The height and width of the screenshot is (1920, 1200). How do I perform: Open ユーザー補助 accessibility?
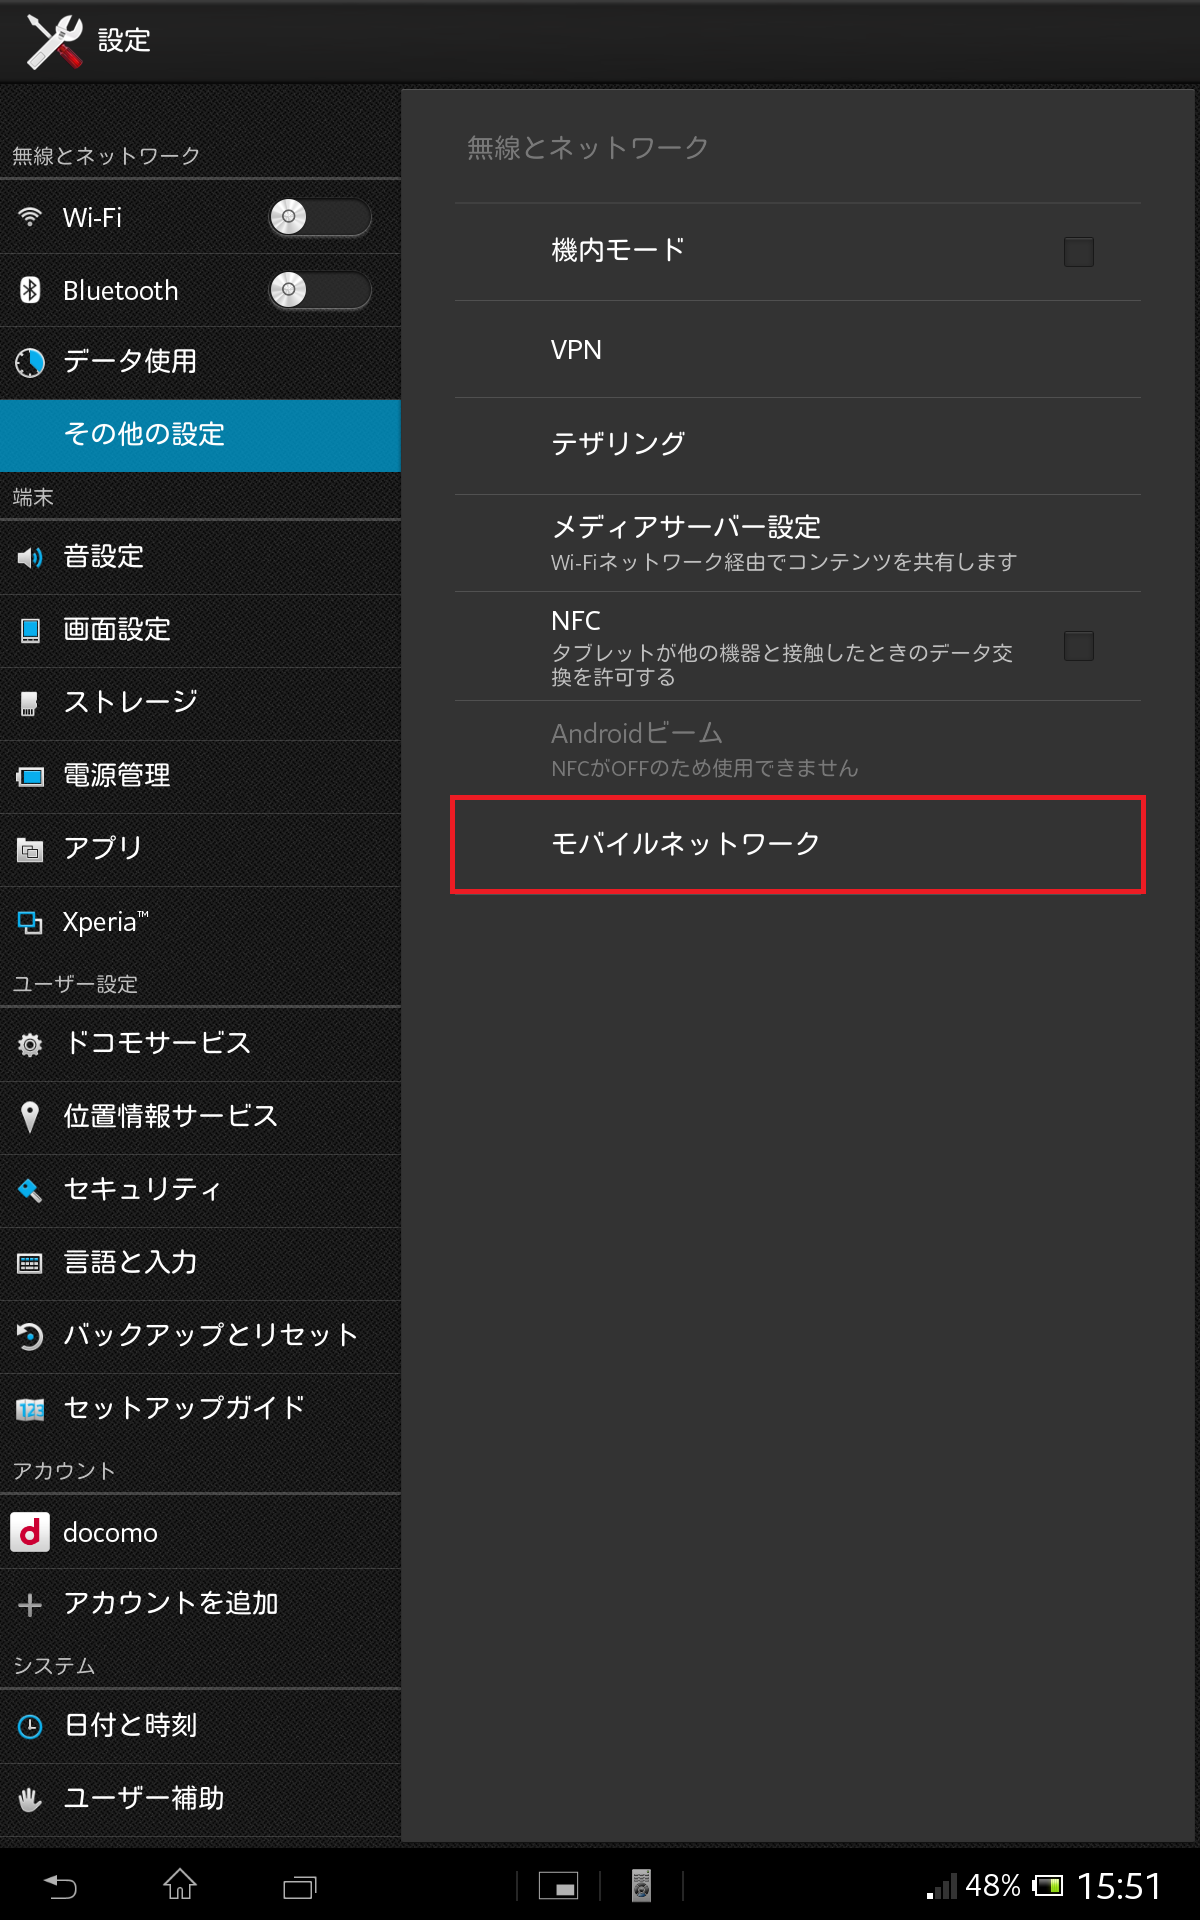tap(200, 1799)
